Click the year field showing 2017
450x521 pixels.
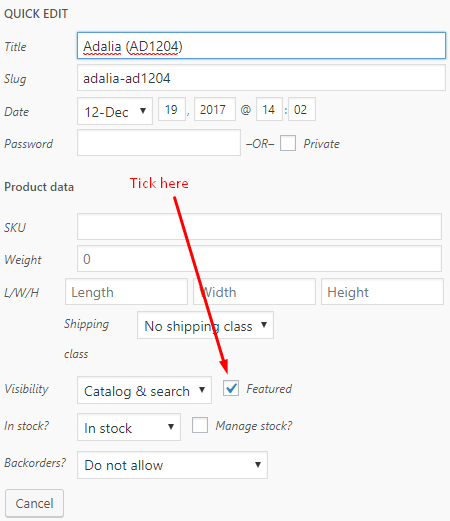point(215,109)
